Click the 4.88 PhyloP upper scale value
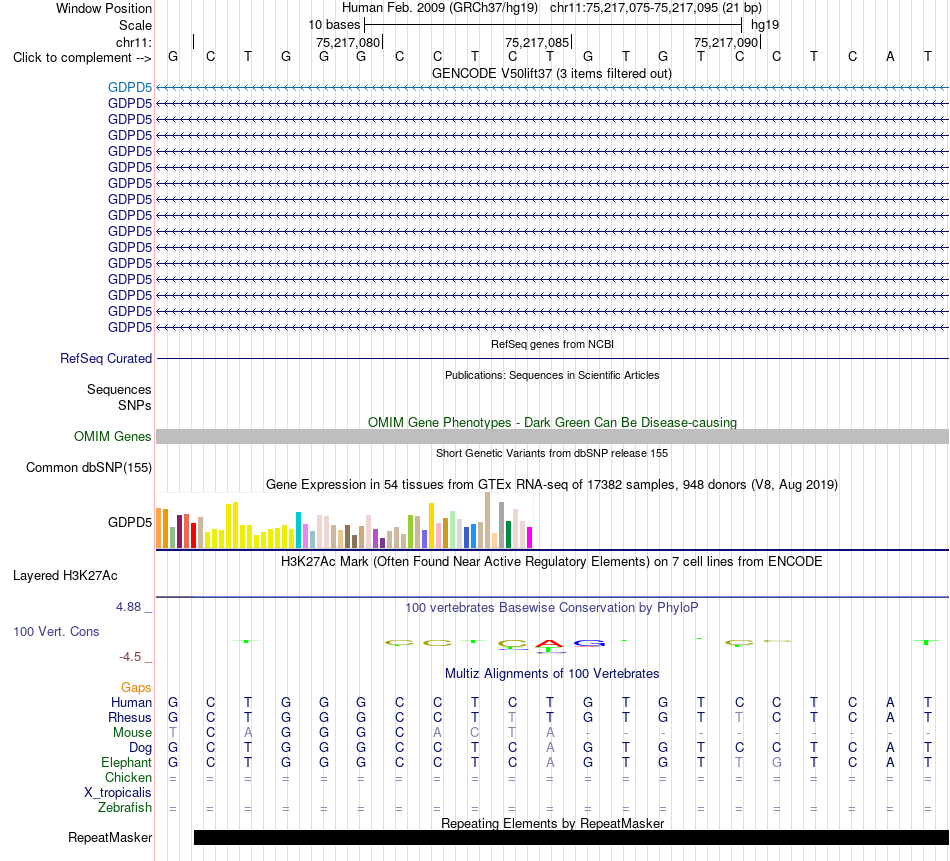The width and height of the screenshot is (950, 861). point(128,607)
